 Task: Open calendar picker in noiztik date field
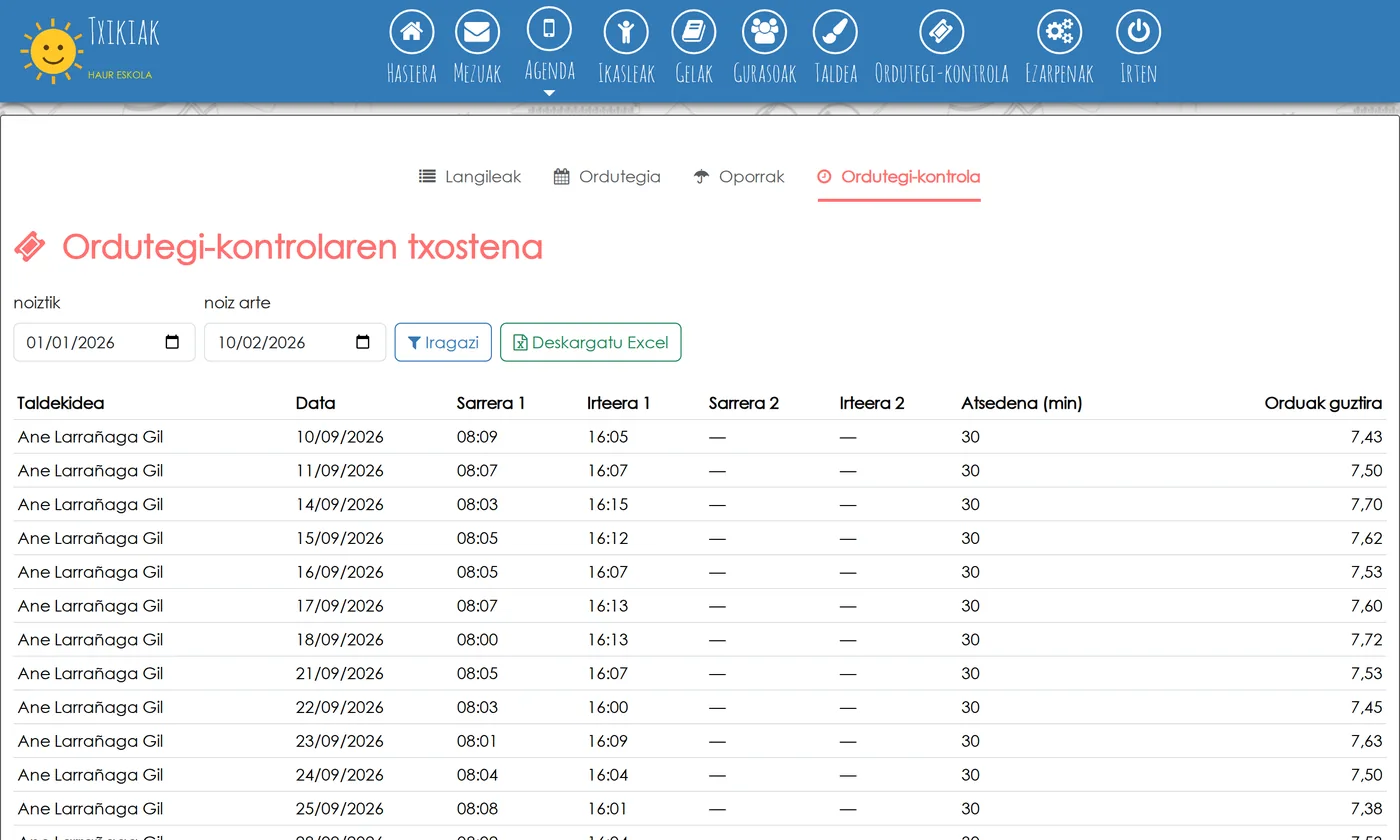pyautogui.click(x=172, y=342)
